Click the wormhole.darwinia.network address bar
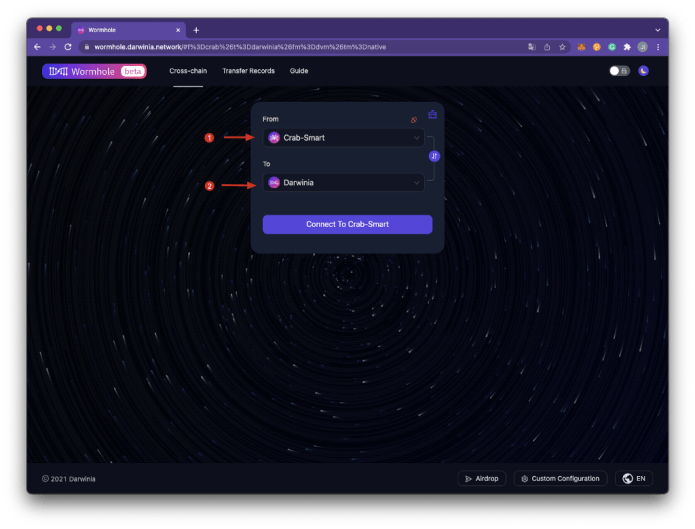 (240, 47)
